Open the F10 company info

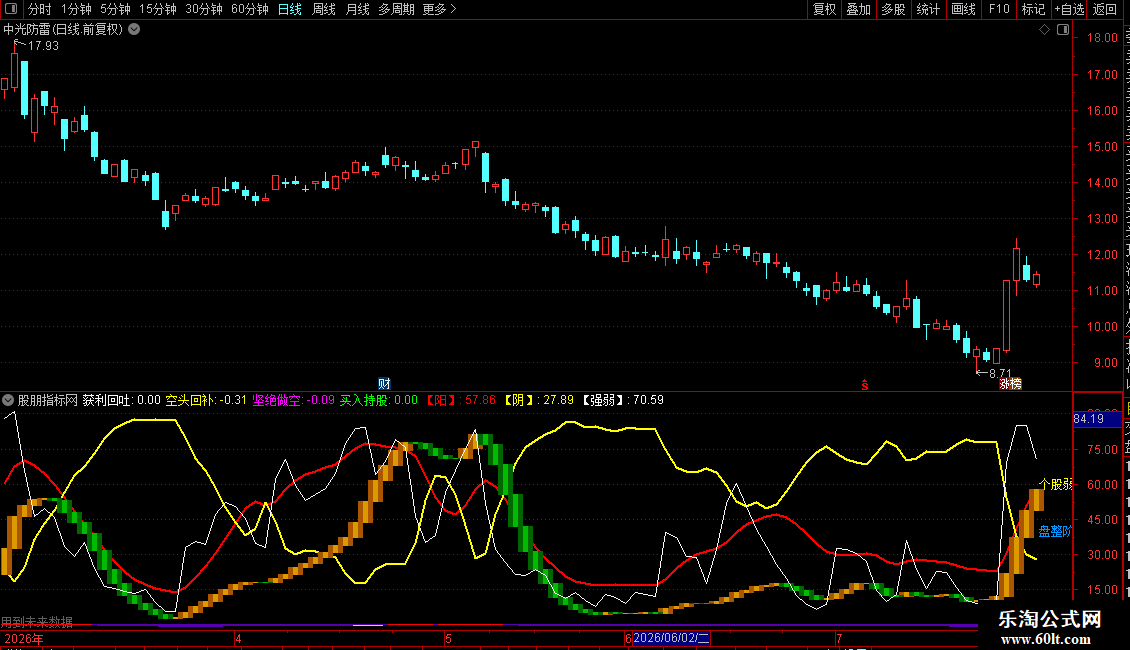click(999, 9)
